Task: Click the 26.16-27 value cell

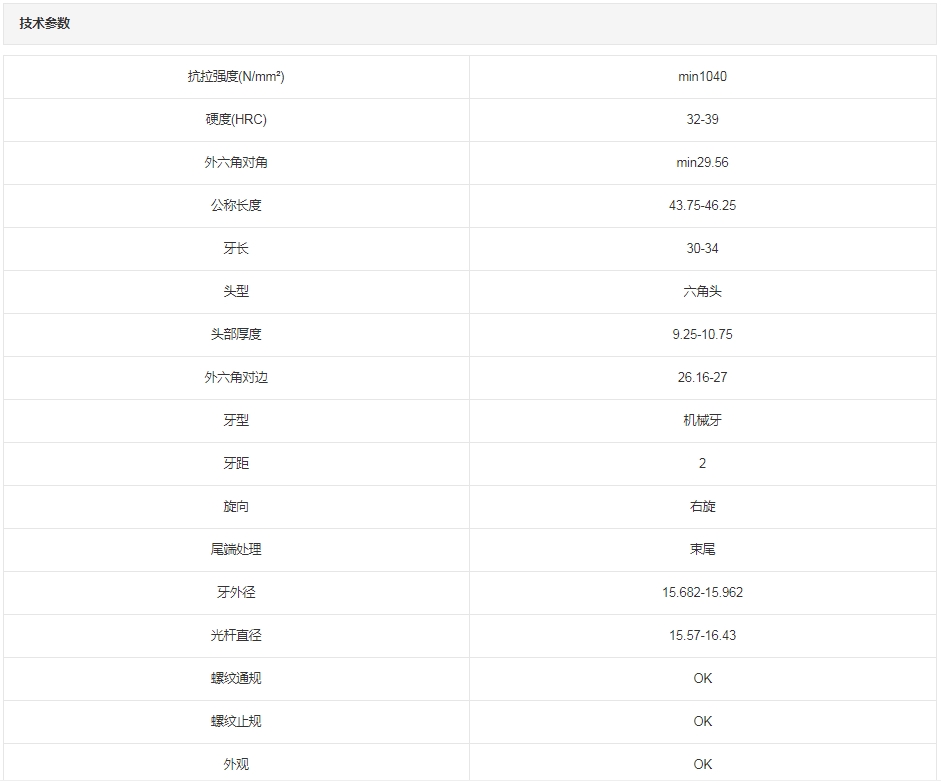Action: [x=702, y=377]
